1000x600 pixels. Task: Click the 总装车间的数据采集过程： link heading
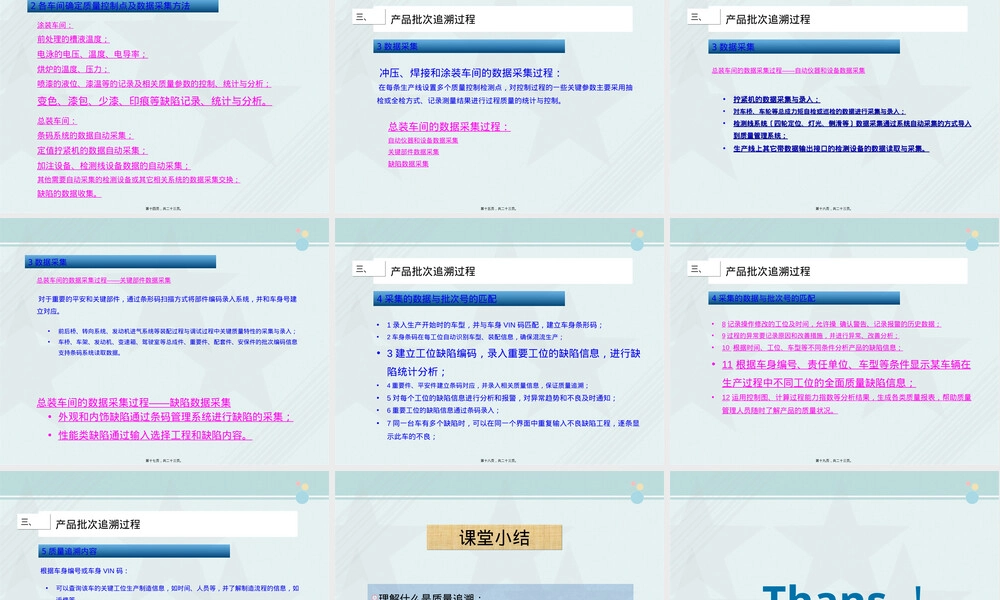449,127
